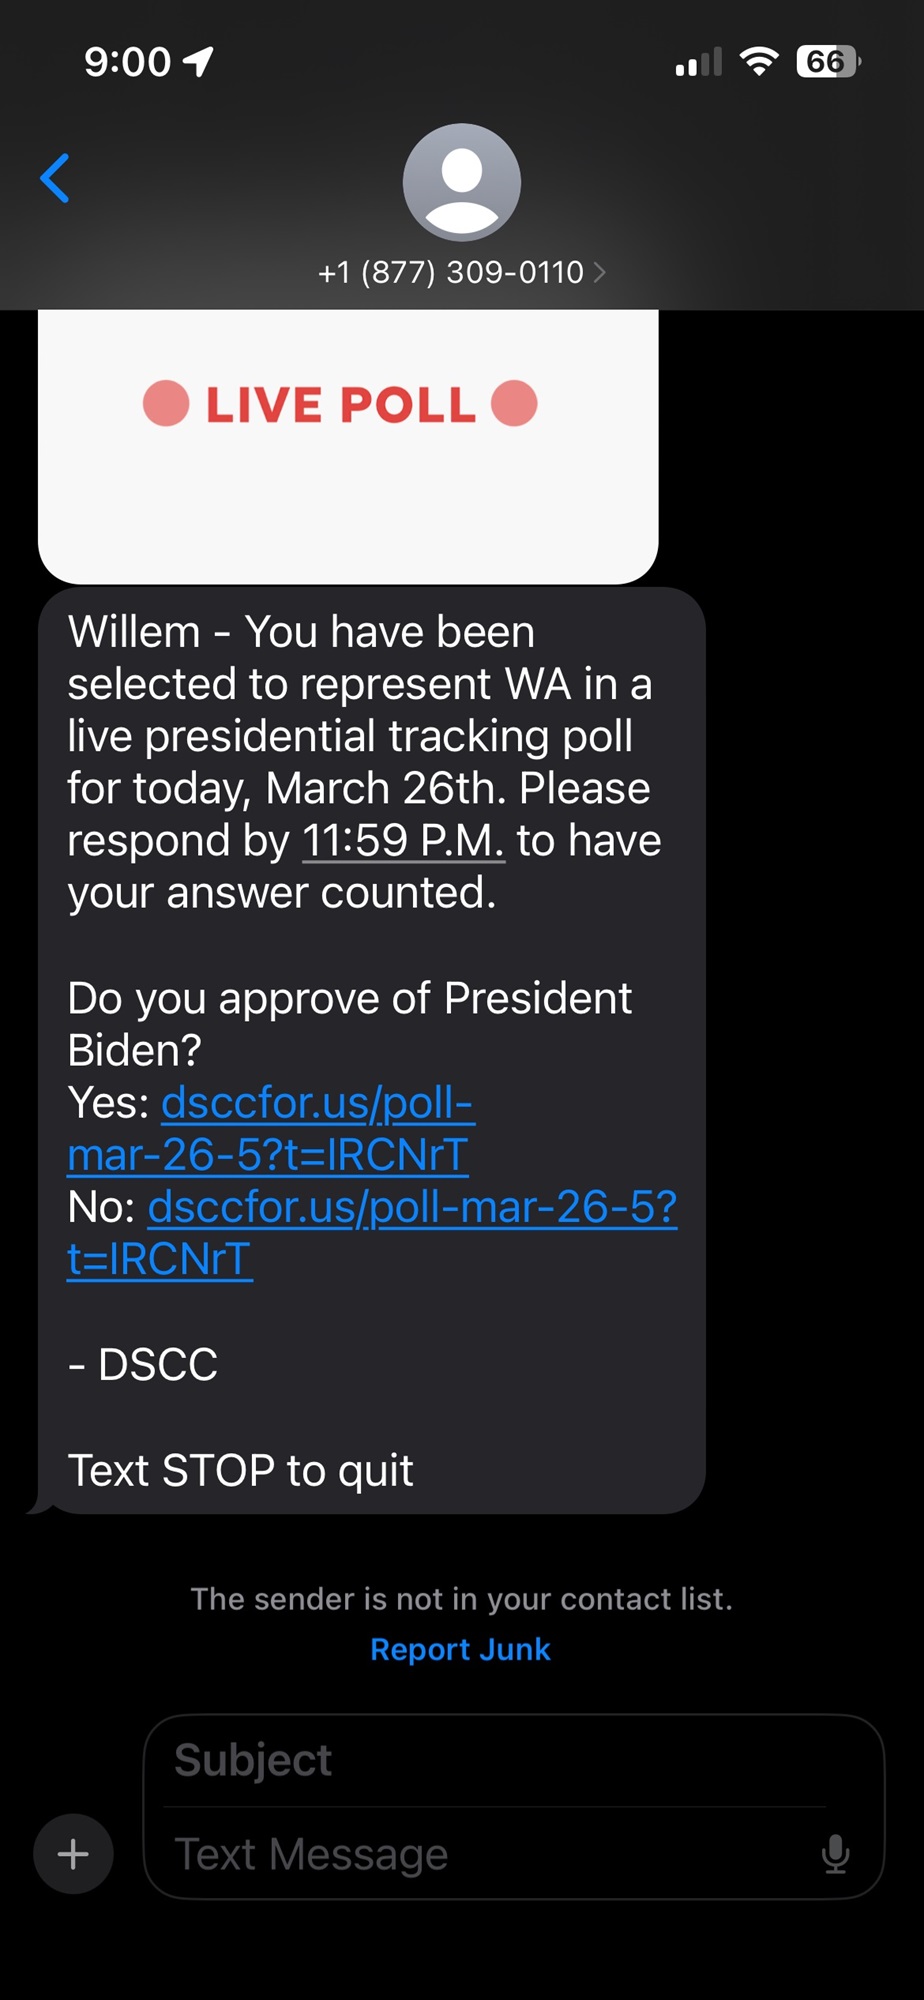
Task: Tap the "Text STOP to quit" line
Action: pos(240,1471)
